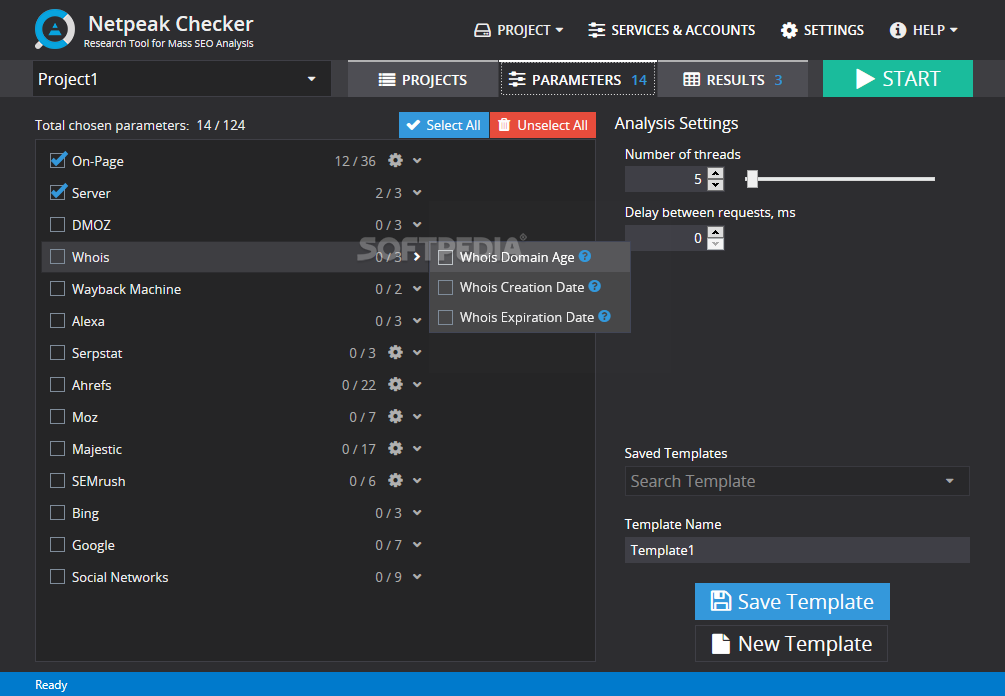
Task: Decrease Delay between requests with down arrow
Action: (716, 244)
